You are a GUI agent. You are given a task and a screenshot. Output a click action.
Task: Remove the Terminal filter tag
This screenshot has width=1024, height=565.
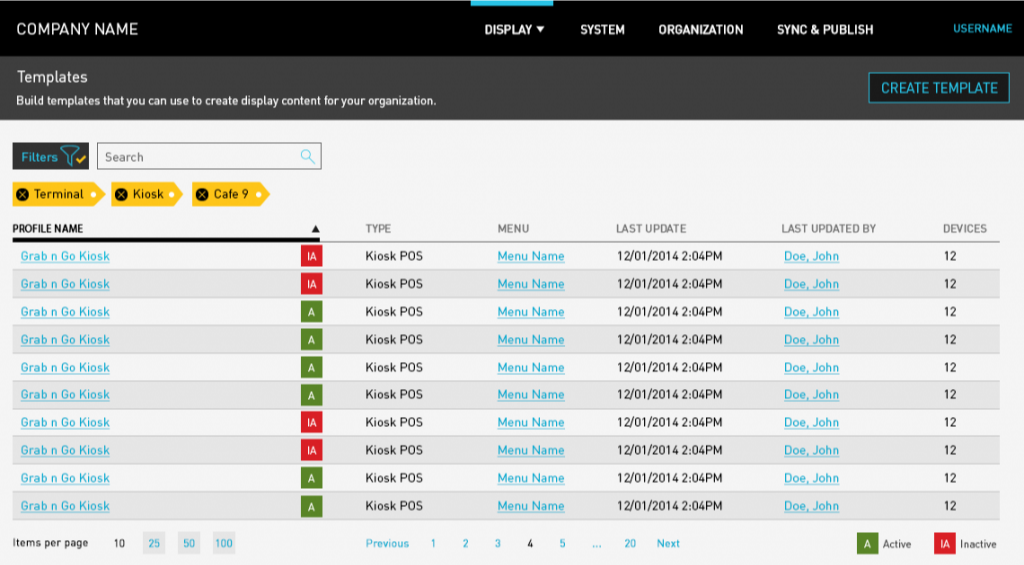[23, 194]
